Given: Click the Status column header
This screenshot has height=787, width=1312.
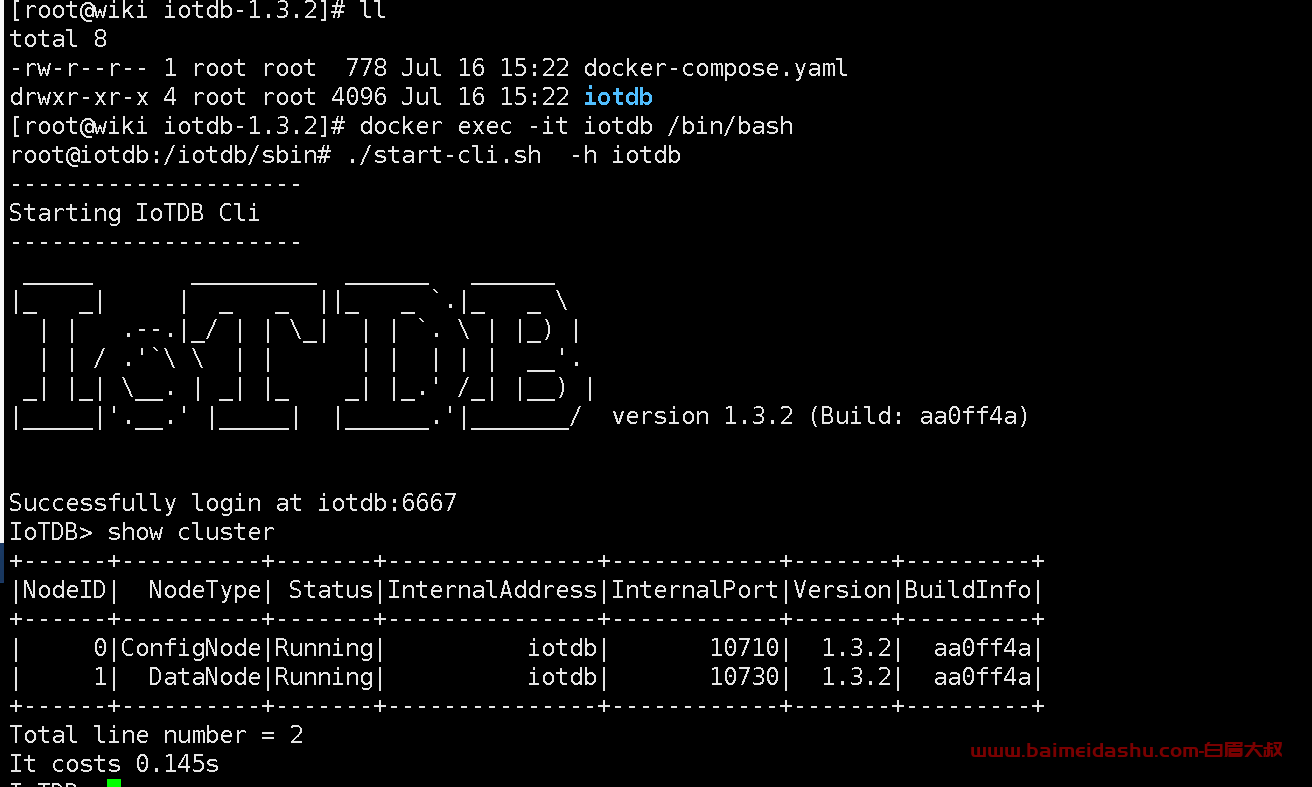Looking at the screenshot, I should [x=330, y=590].
